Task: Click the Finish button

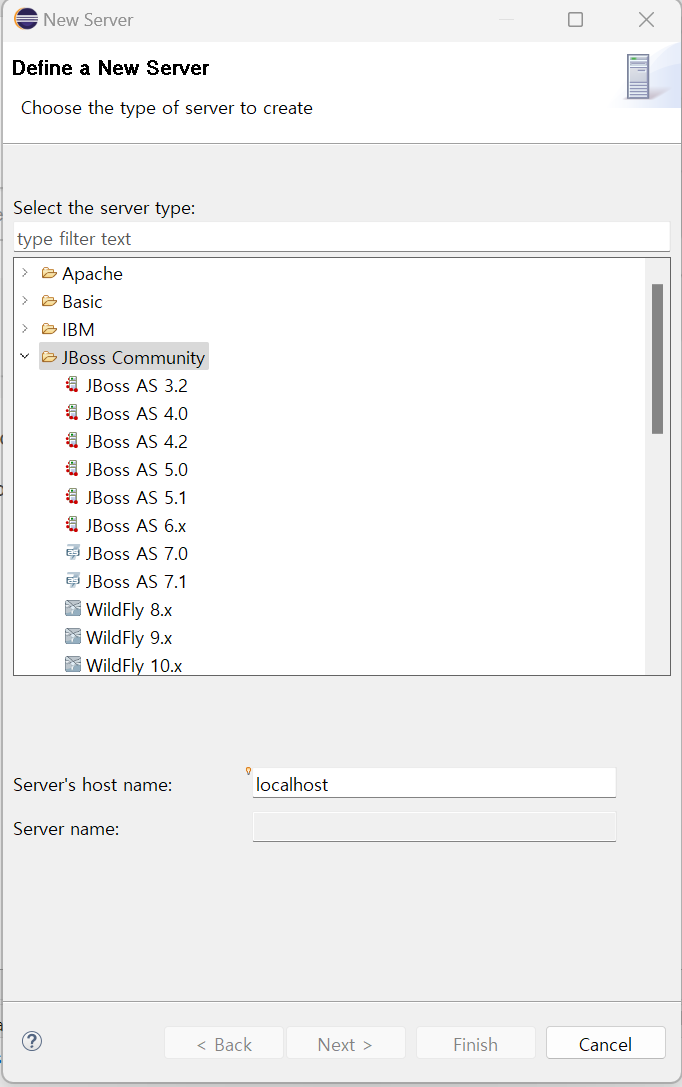Action: click(x=475, y=1043)
